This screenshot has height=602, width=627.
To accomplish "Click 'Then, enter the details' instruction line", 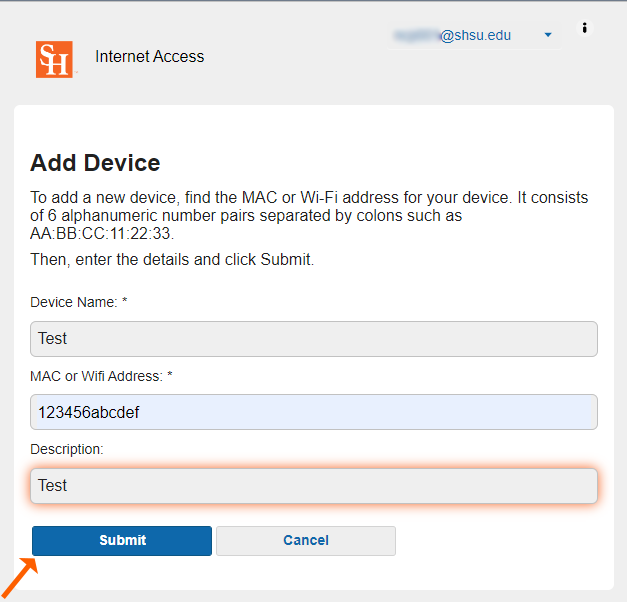I will 172,260.
